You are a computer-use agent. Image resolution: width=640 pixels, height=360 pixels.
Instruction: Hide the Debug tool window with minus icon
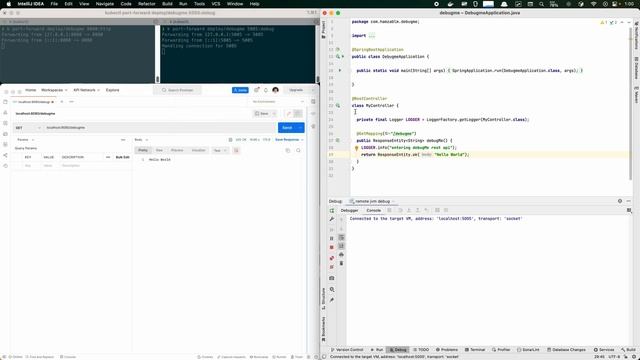629,201
